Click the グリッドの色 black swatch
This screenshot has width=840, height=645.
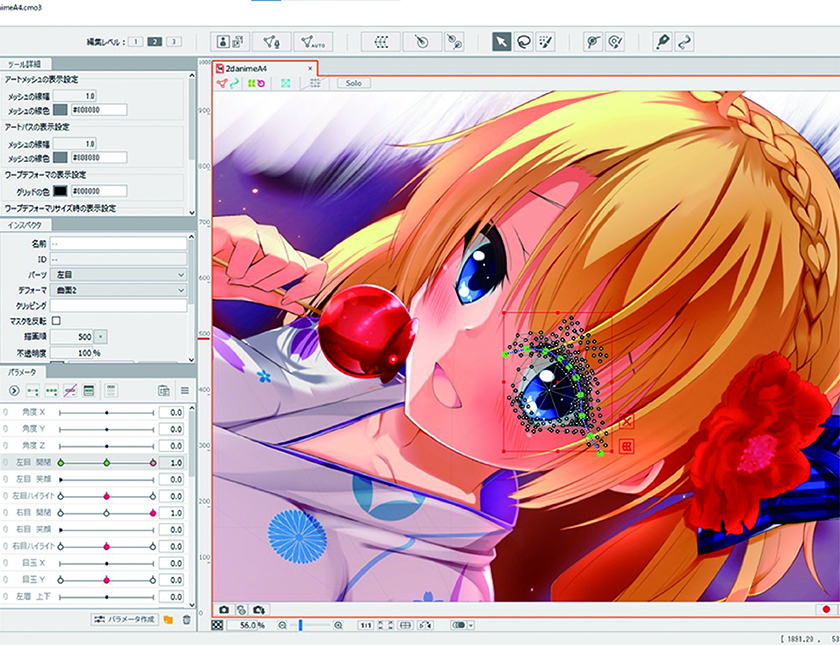(x=61, y=191)
